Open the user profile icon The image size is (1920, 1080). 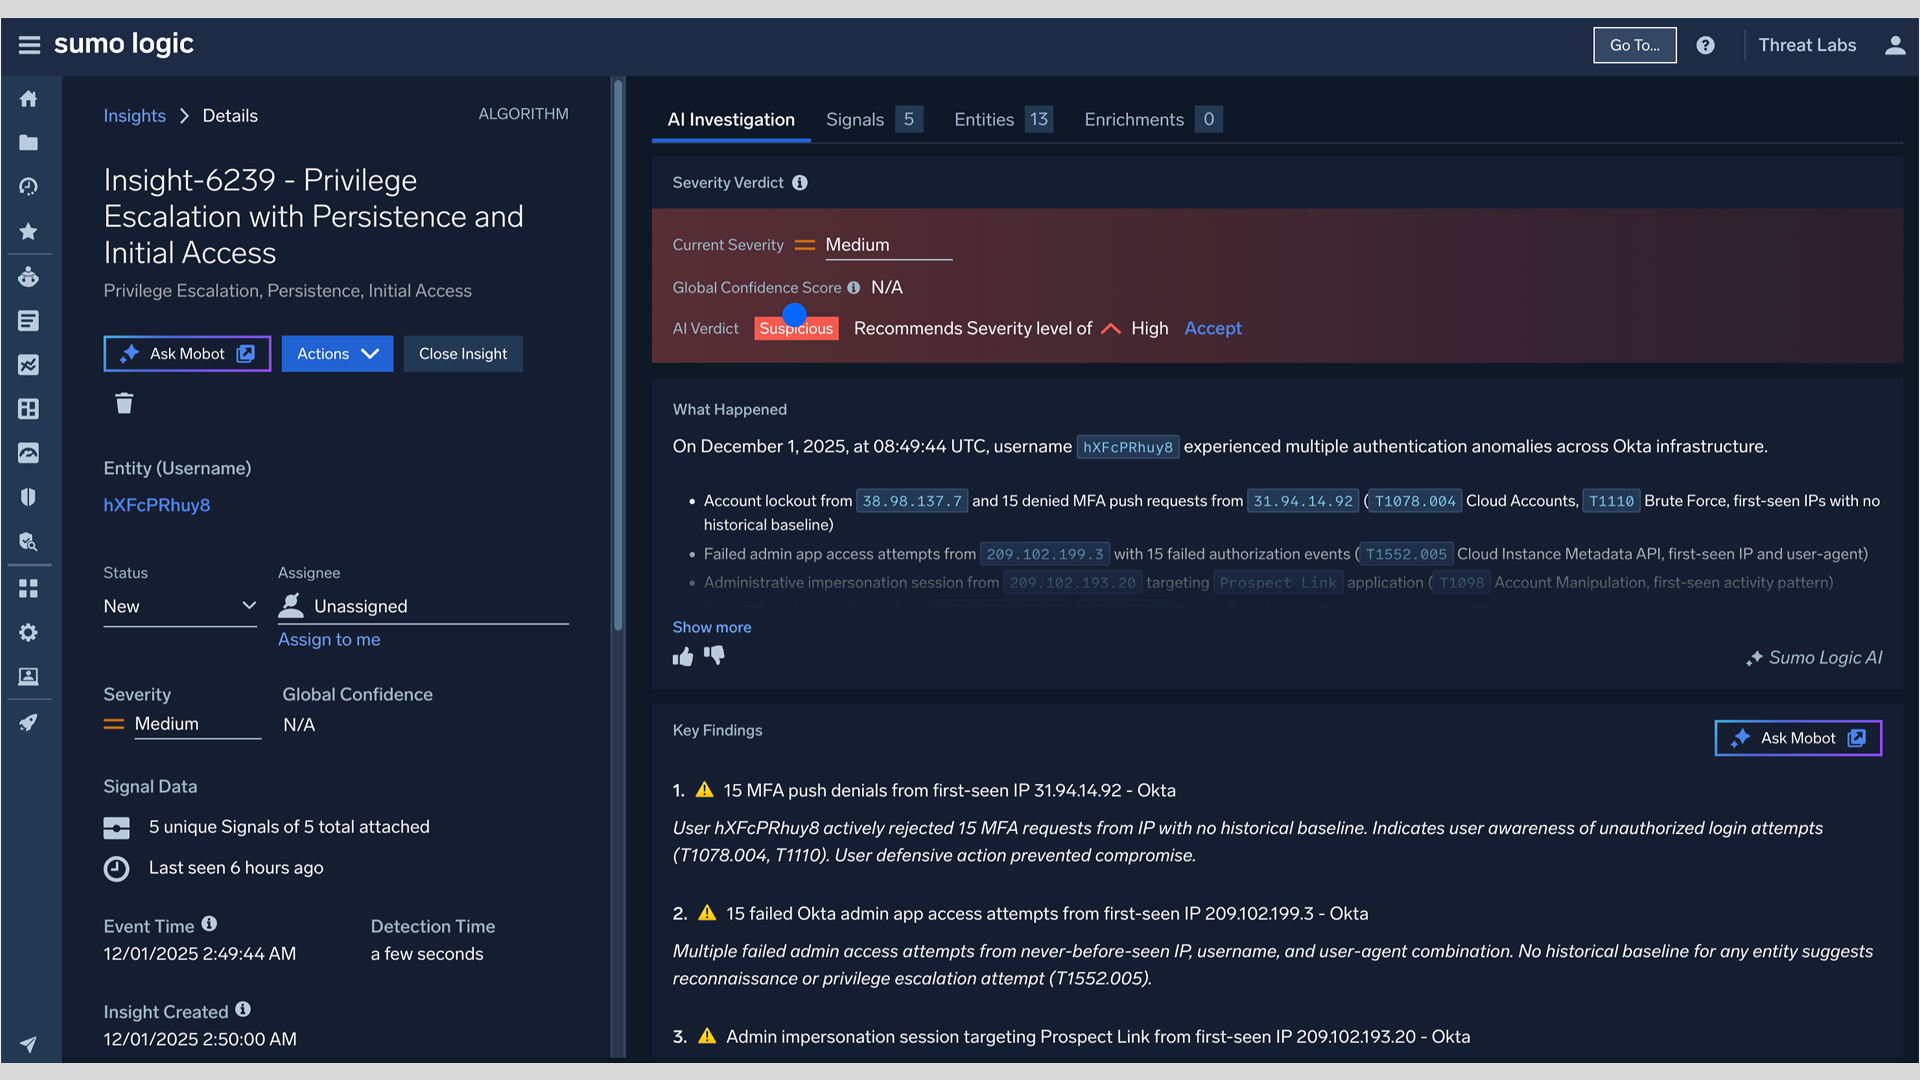1894,45
